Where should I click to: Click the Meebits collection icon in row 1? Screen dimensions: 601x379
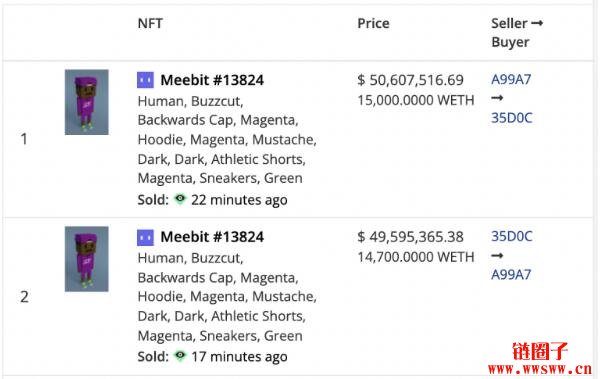point(145,80)
